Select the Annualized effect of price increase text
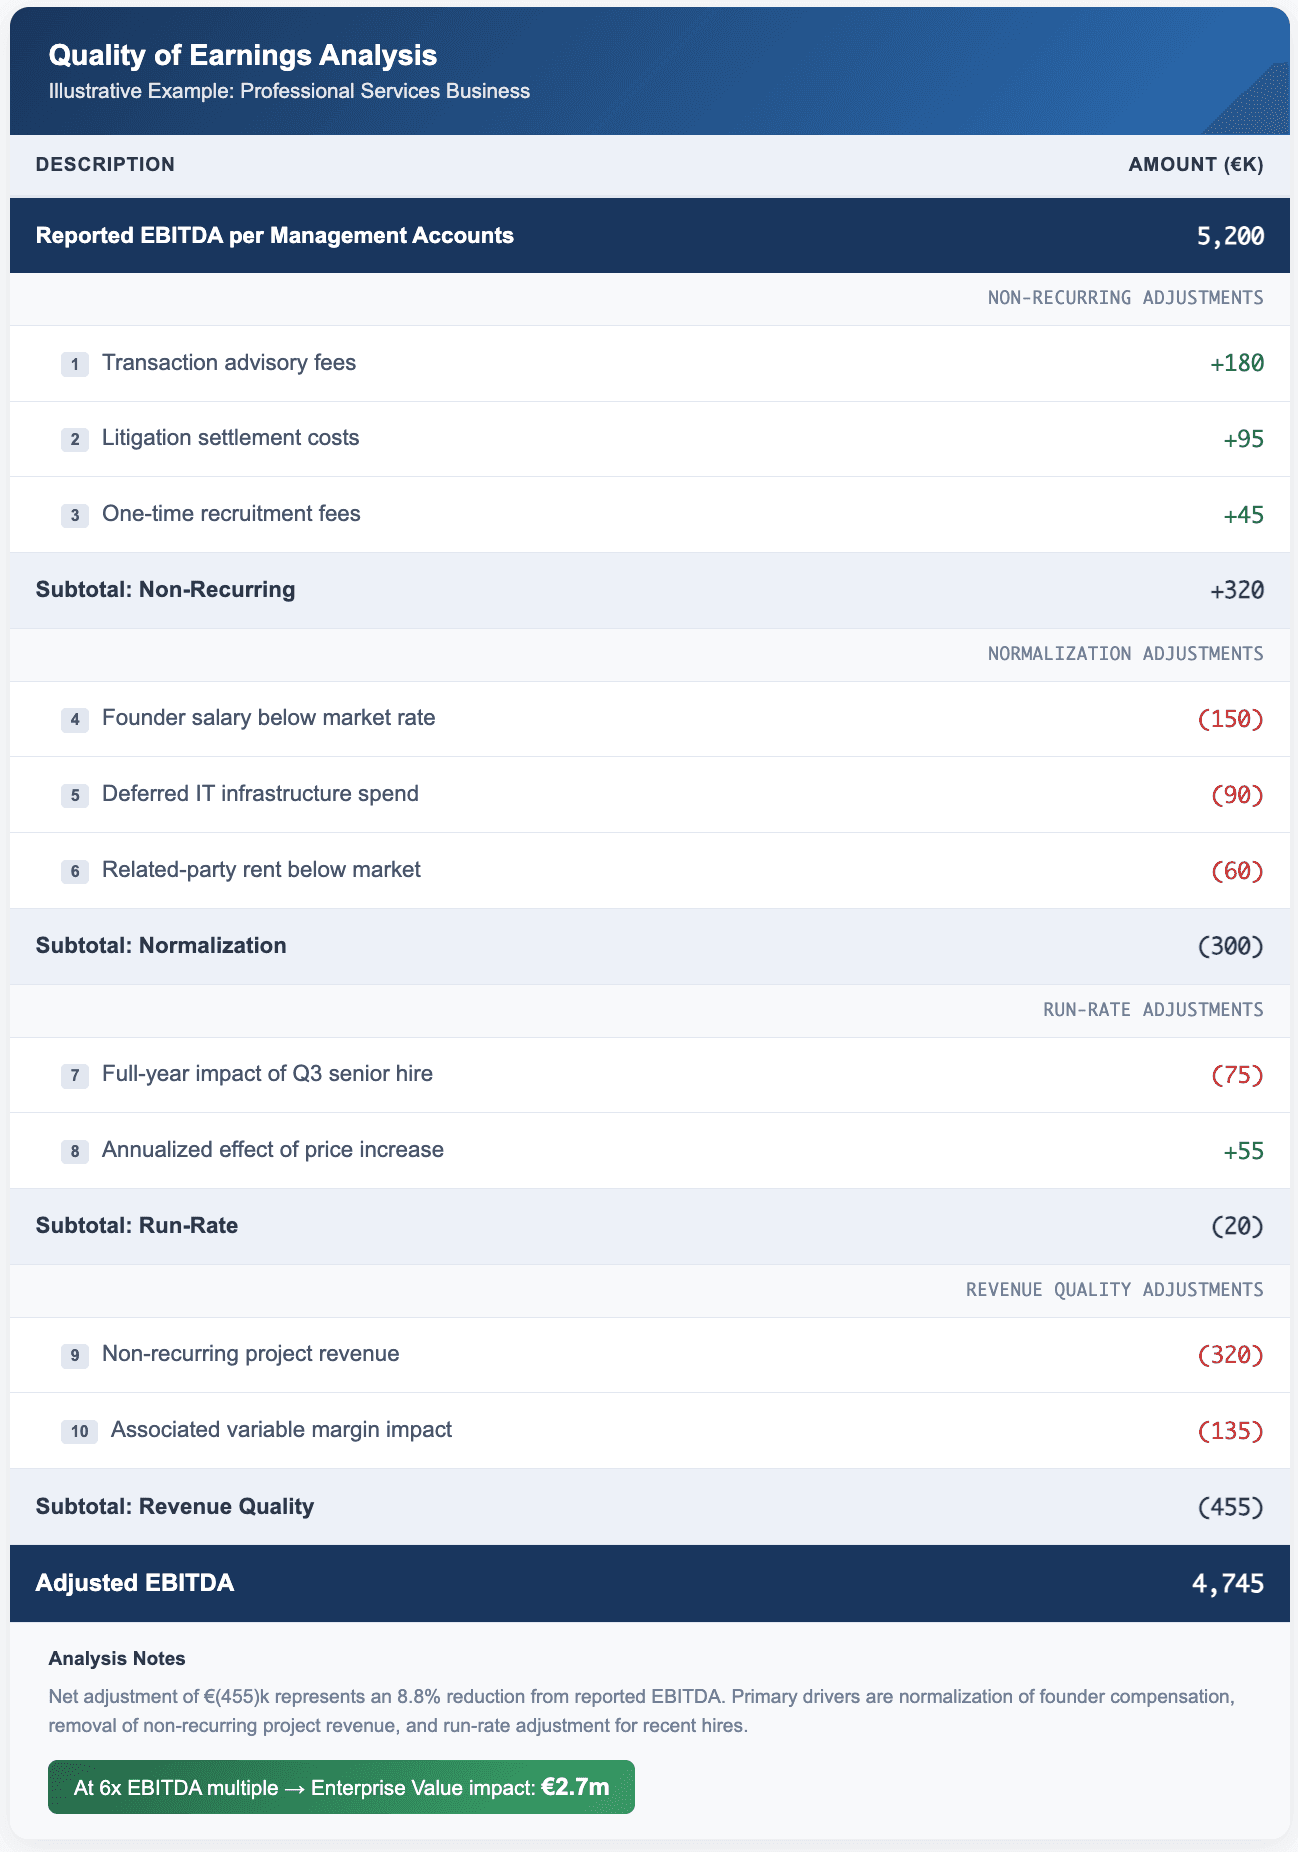 [273, 1149]
